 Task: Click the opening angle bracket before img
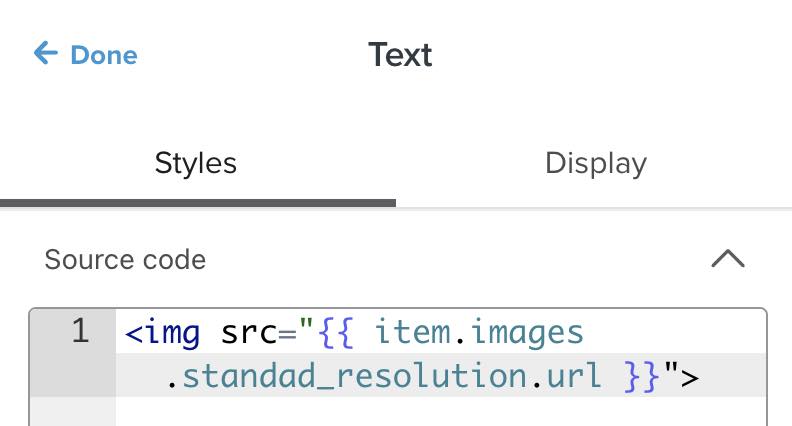coord(134,332)
